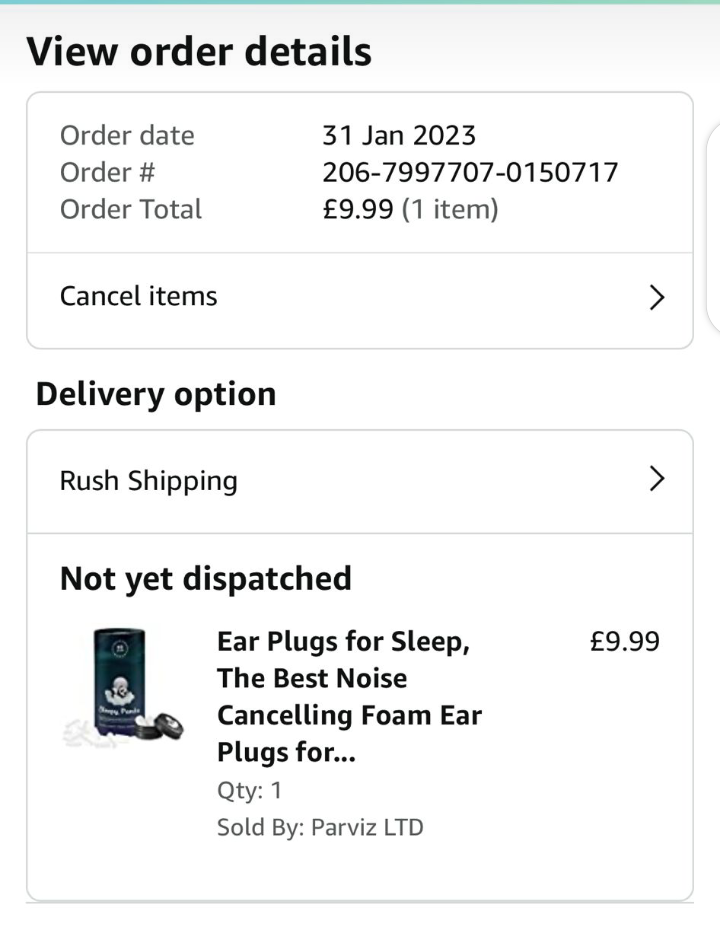Choose the Rush Shipping delivery text
This screenshot has width=720, height=925.
pos(148,480)
